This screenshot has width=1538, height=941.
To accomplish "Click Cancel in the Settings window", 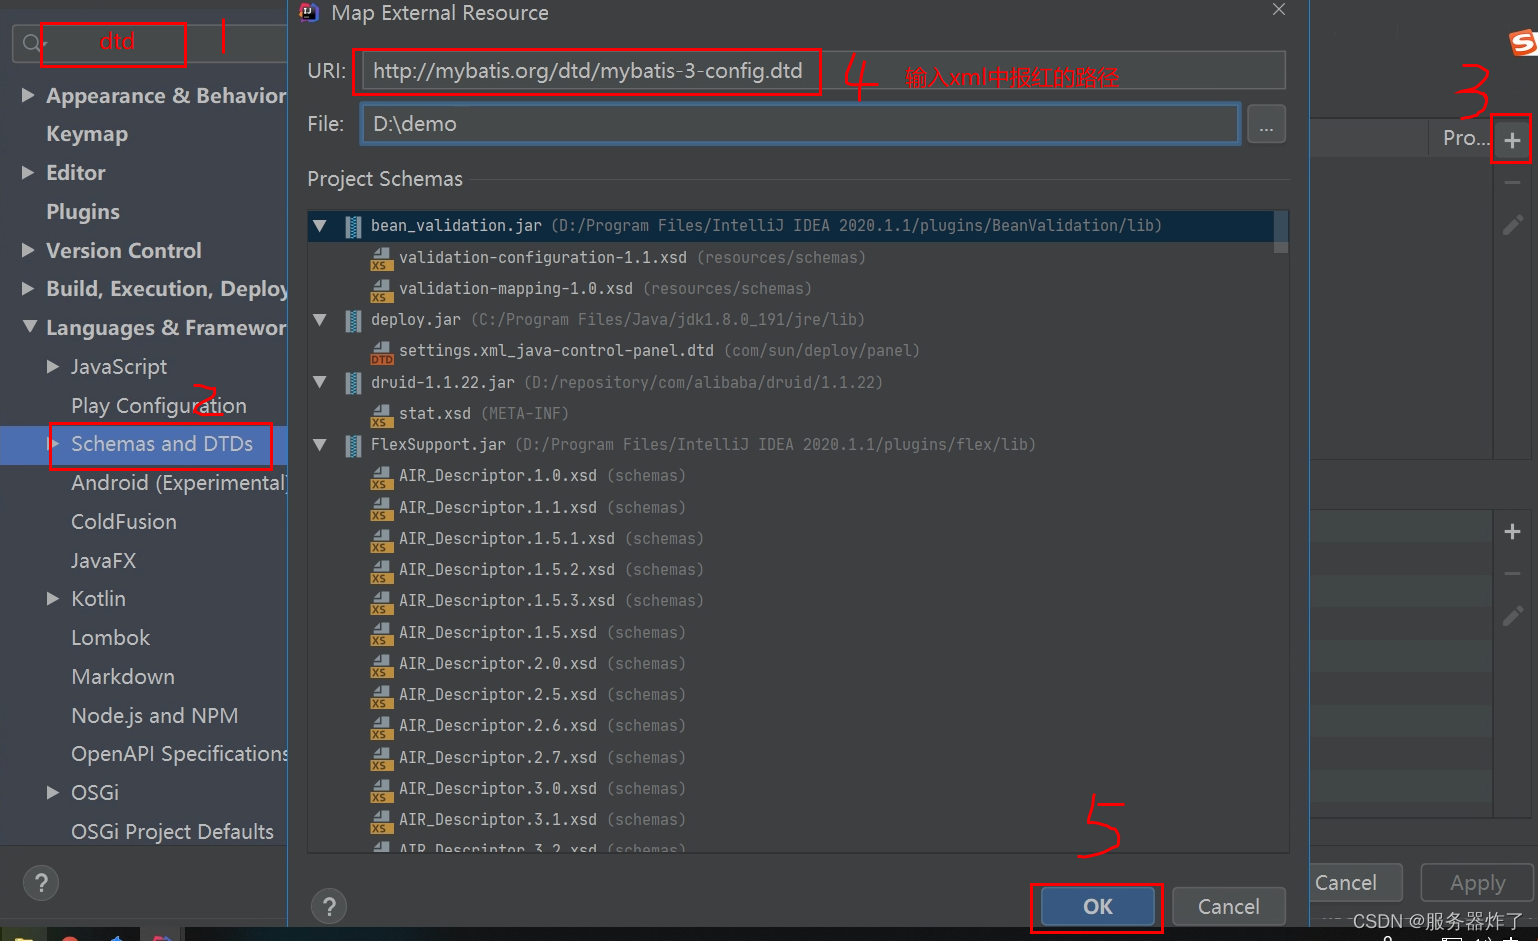I will click(x=1355, y=883).
